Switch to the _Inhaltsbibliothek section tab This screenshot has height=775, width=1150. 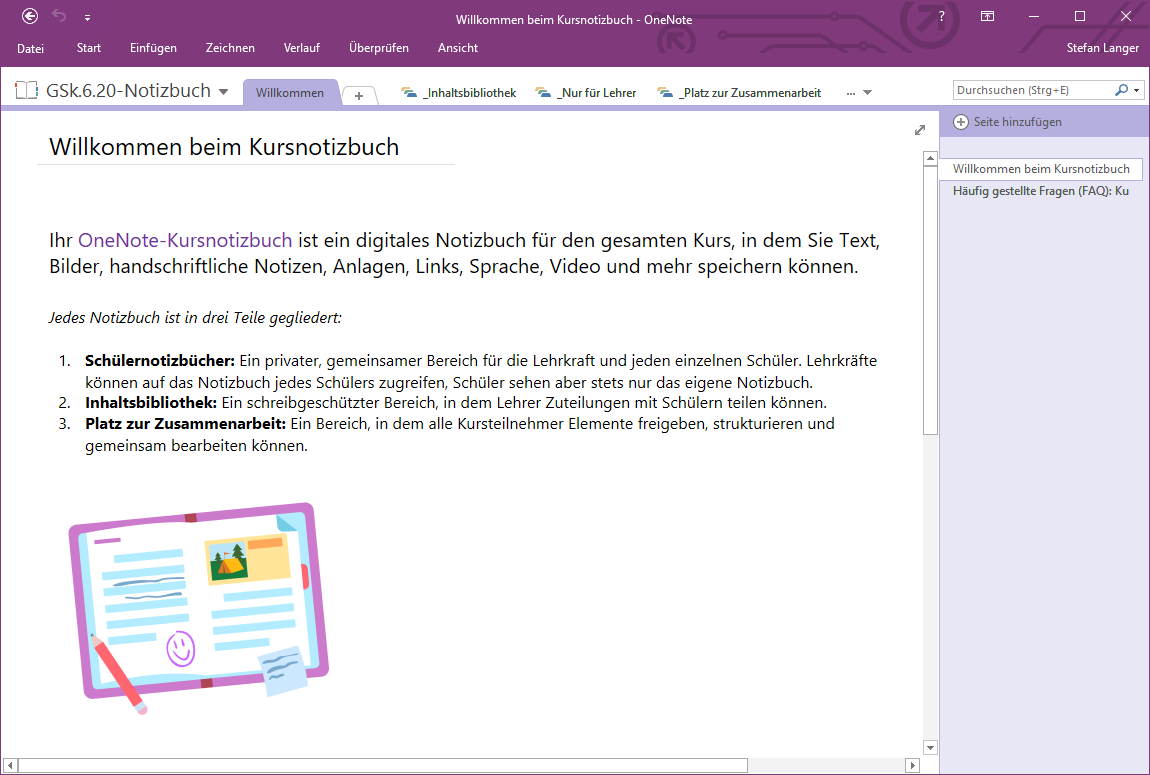pos(459,93)
